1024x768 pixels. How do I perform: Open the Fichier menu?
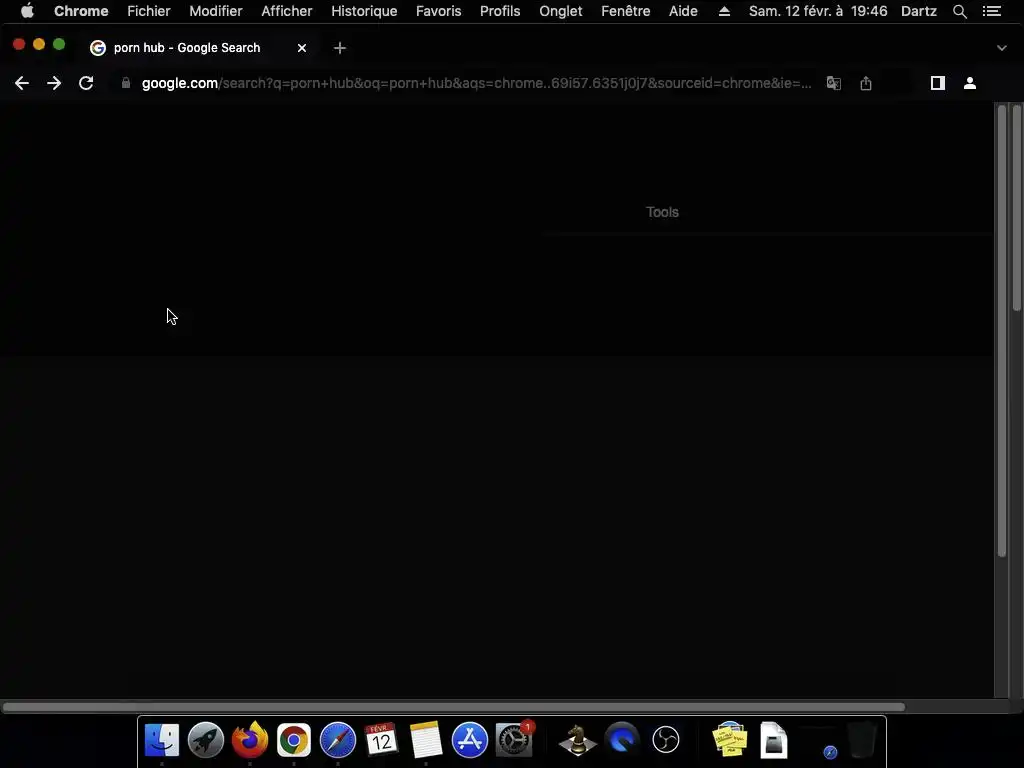[x=148, y=11]
